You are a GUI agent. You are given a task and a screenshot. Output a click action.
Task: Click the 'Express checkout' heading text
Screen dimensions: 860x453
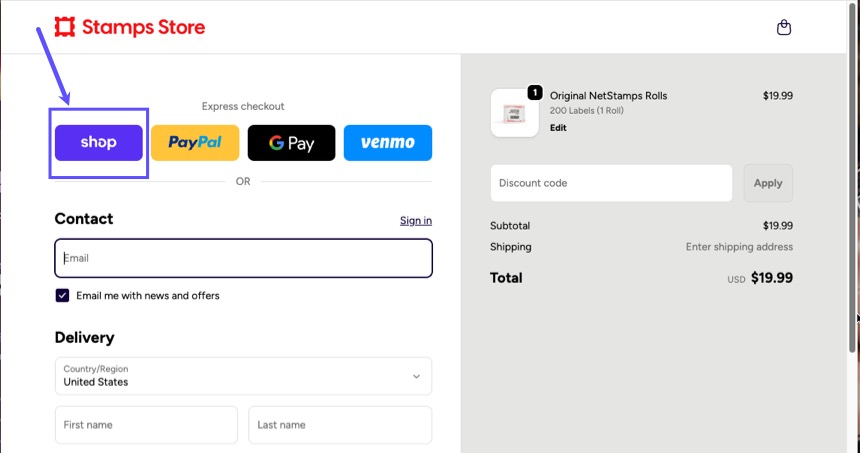point(243,106)
